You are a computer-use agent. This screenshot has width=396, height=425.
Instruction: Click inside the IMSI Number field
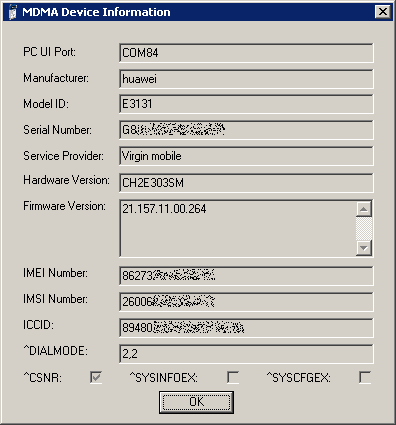tap(246, 302)
